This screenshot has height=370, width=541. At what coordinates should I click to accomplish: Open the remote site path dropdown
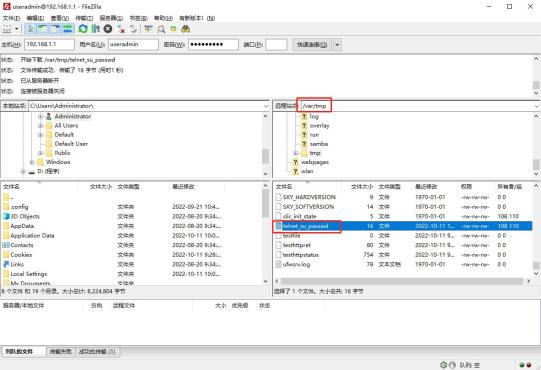click(537, 106)
